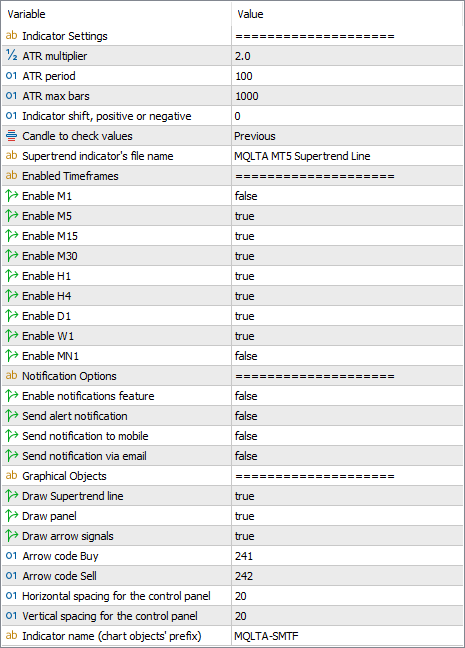The width and height of the screenshot is (465, 648).
Task: Click the ATR multiplier fraction icon
Action: pyautogui.click(x=12, y=55)
